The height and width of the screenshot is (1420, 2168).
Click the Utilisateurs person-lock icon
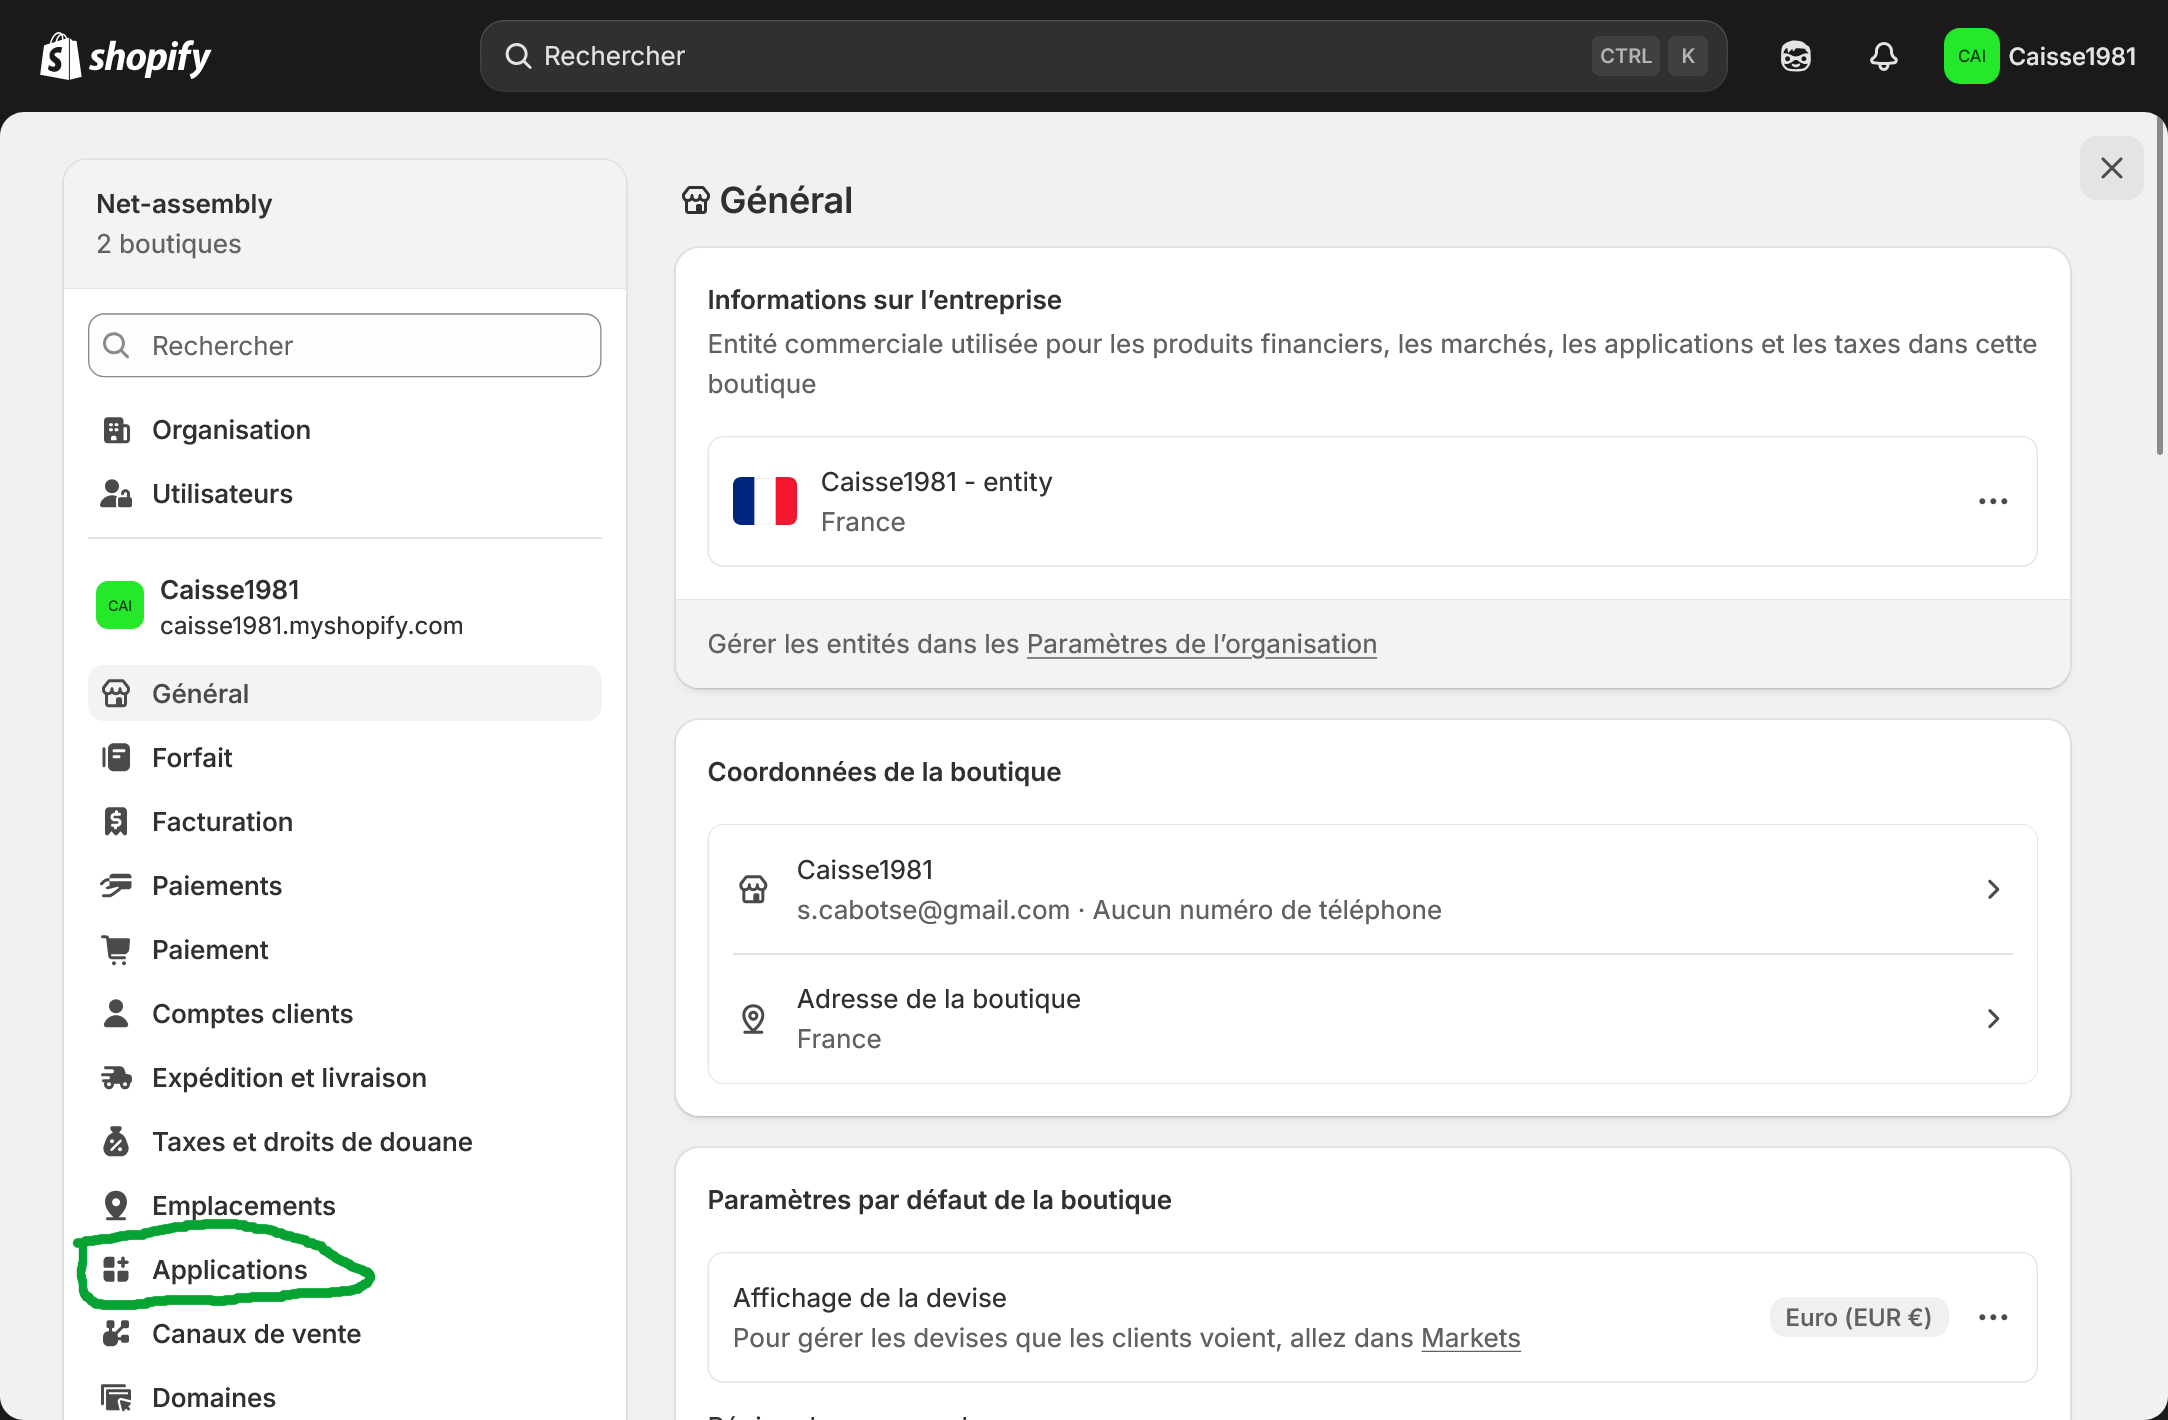tap(116, 494)
